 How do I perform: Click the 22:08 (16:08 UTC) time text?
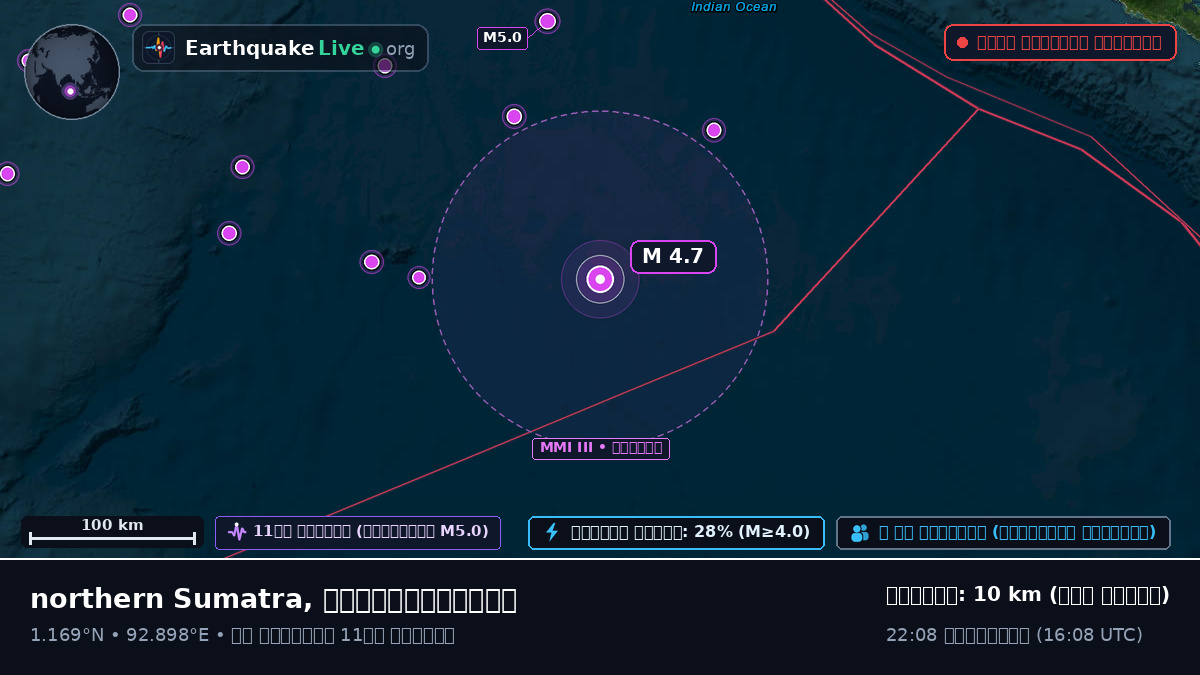click(1014, 635)
